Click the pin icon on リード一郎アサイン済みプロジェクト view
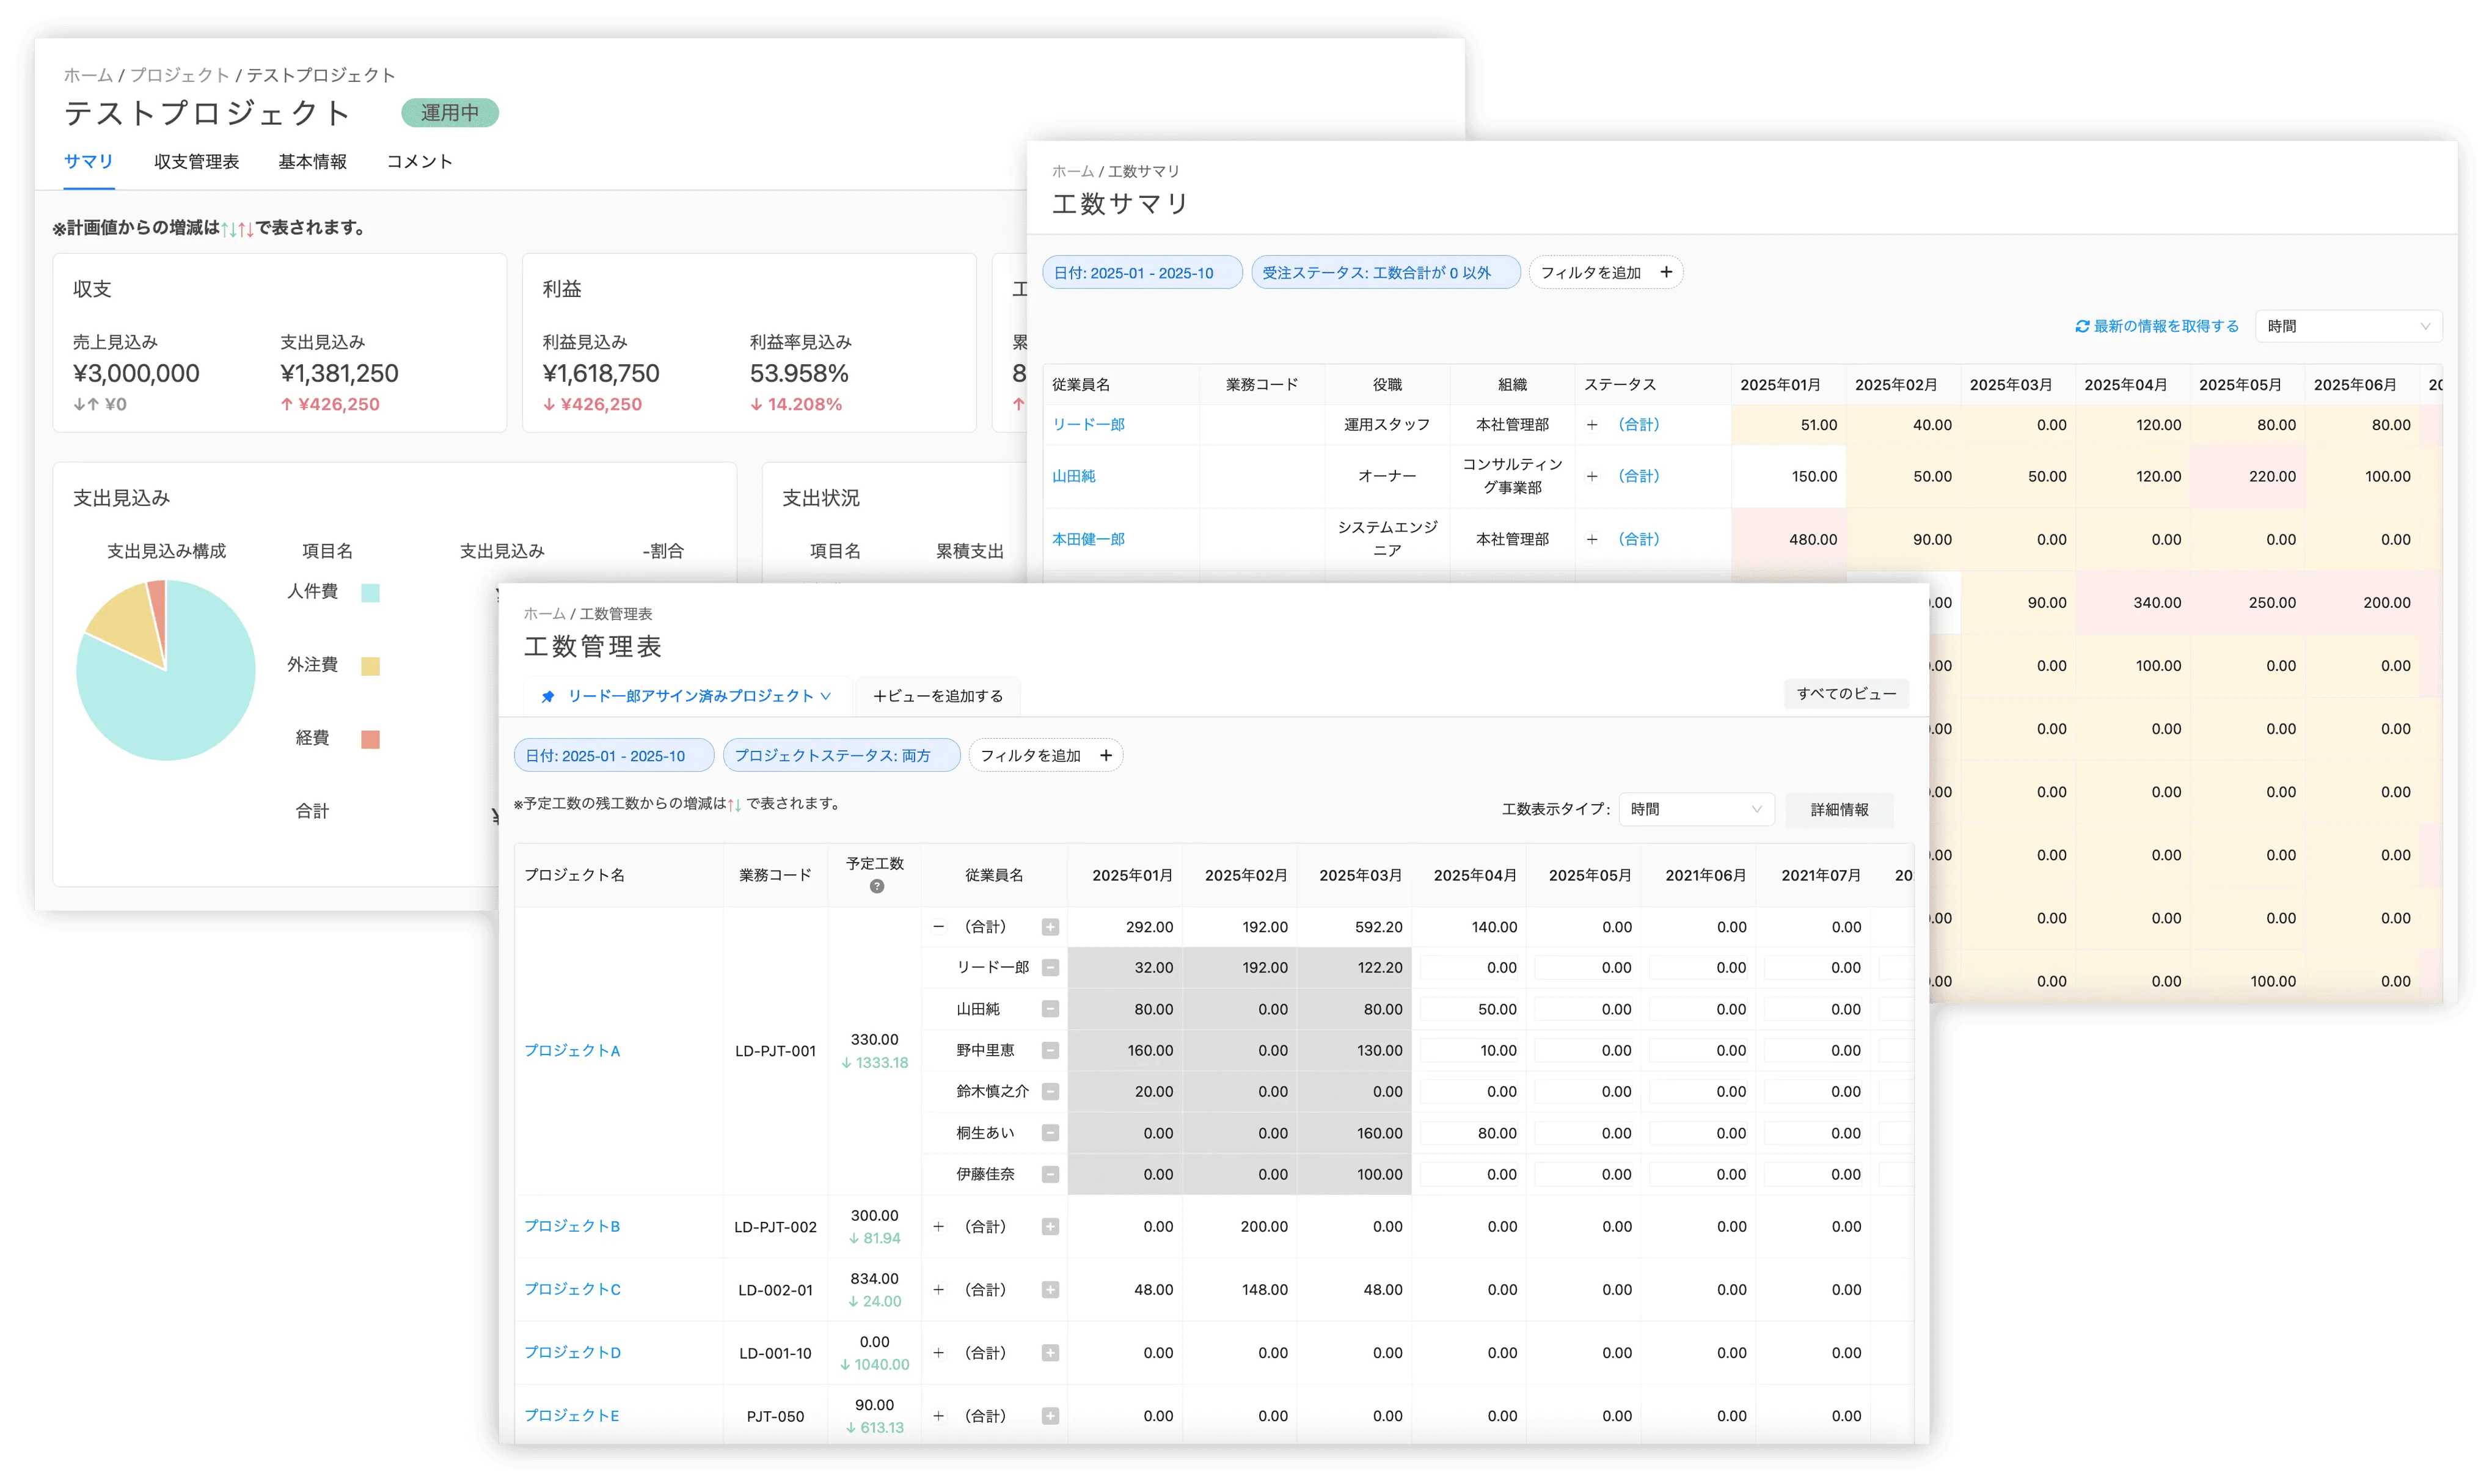The height and width of the screenshot is (1484, 2492). [x=548, y=696]
